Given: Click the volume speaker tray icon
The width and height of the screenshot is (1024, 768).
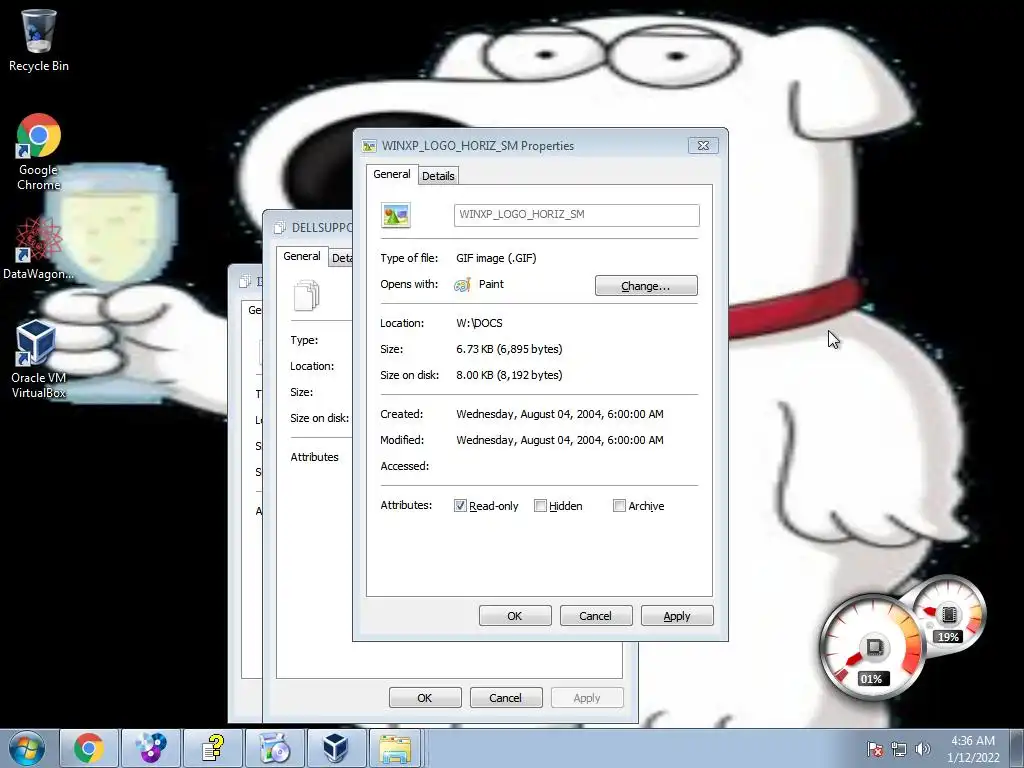Looking at the screenshot, I should (x=923, y=749).
